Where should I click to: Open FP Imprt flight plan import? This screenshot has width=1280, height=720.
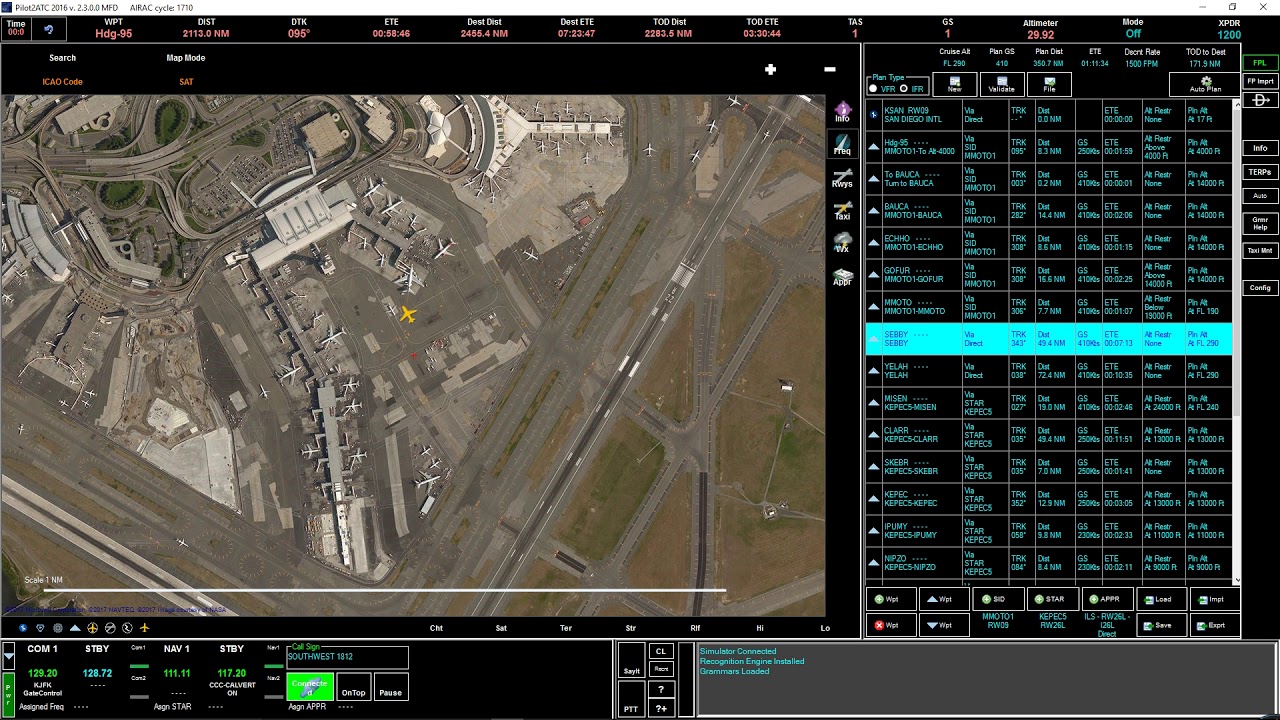[x=1260, y=81]
